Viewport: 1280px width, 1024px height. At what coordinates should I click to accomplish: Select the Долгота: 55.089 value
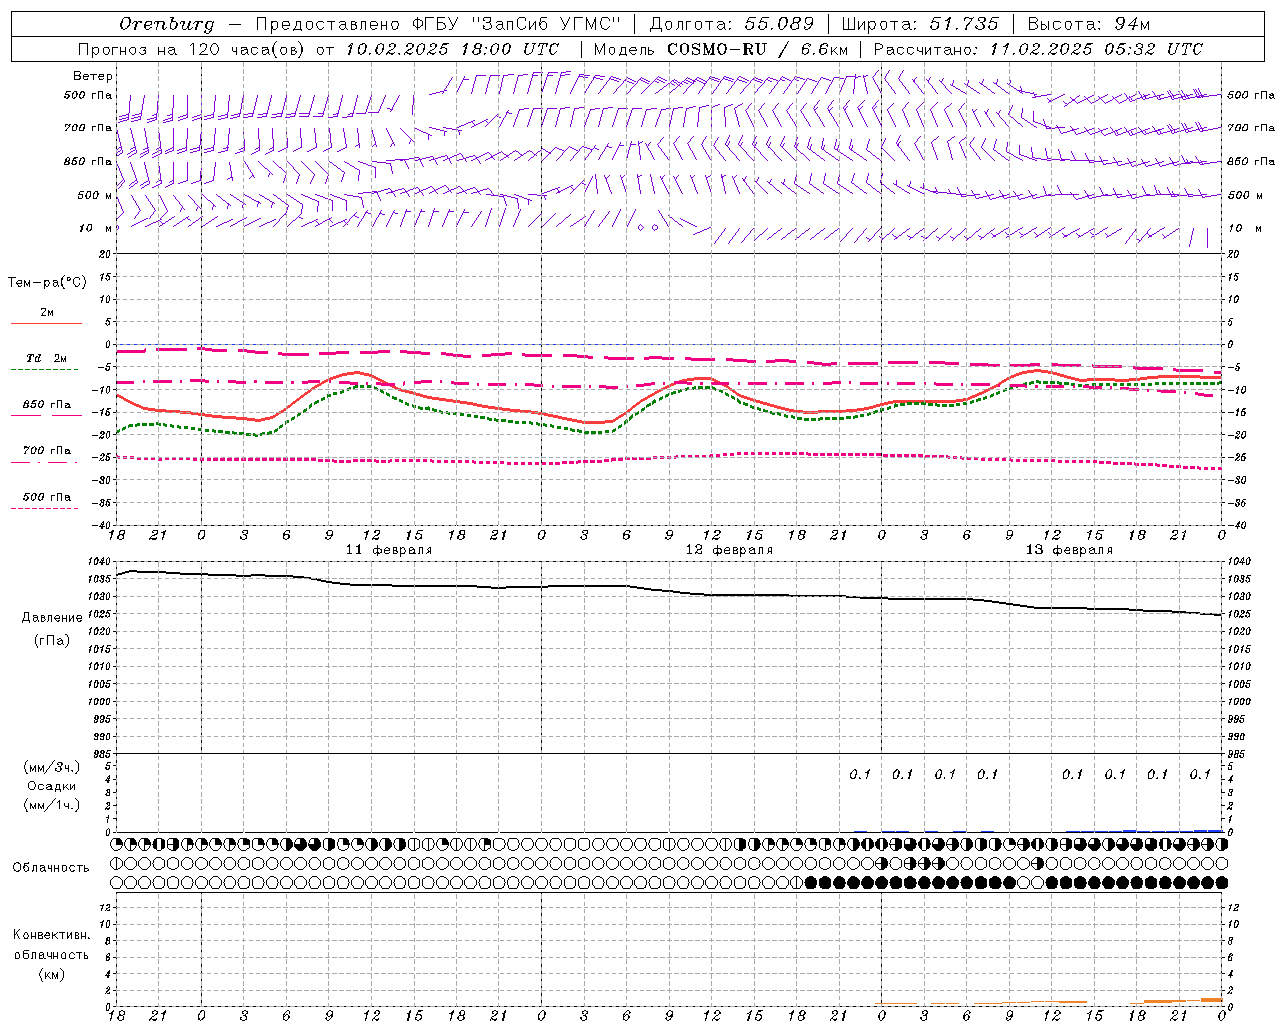pyautogui.click(x=732, y=24)
